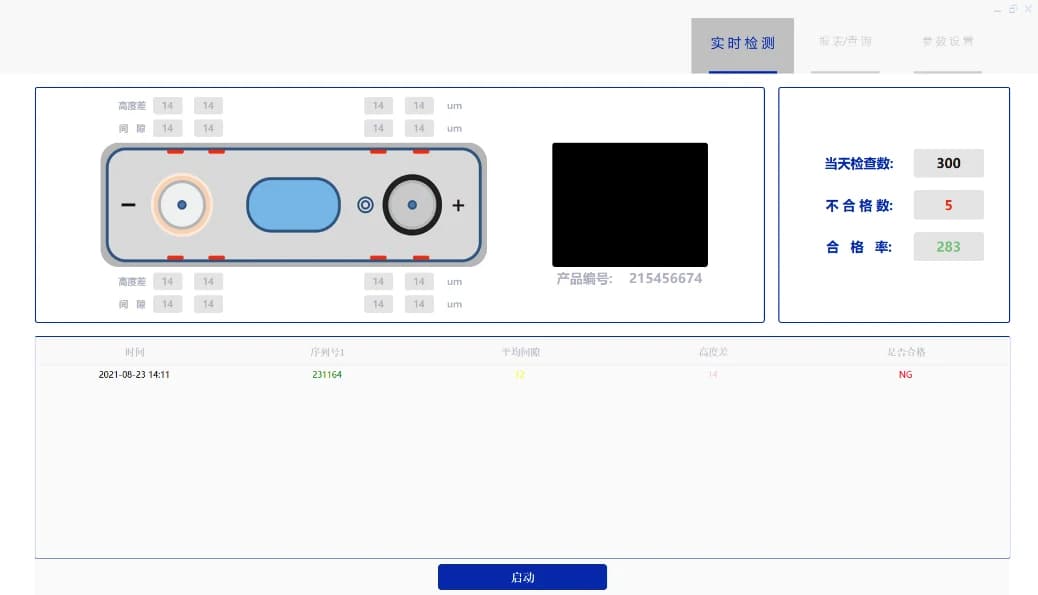Select the 合格率 value 283
The image size is (1038, 595).
[x=948, y=247]
